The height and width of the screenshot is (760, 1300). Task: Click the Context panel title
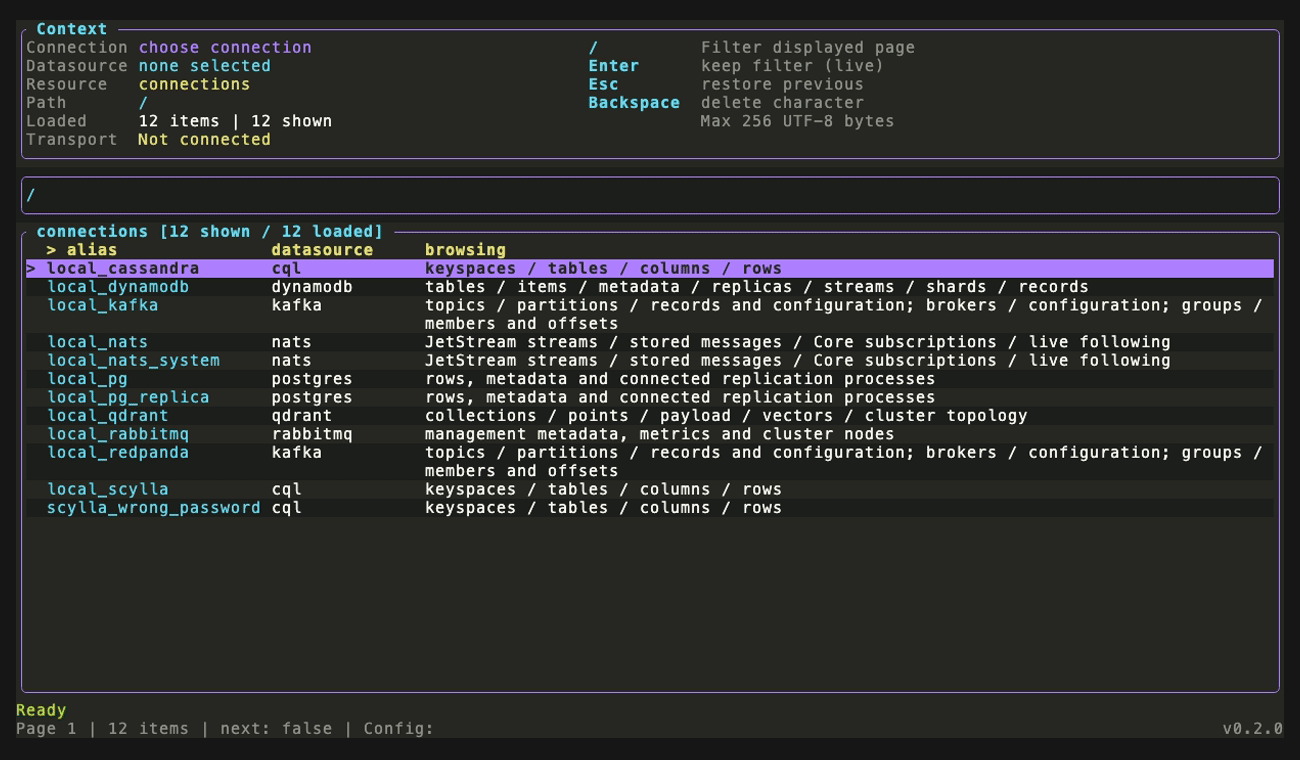(71, 29)
